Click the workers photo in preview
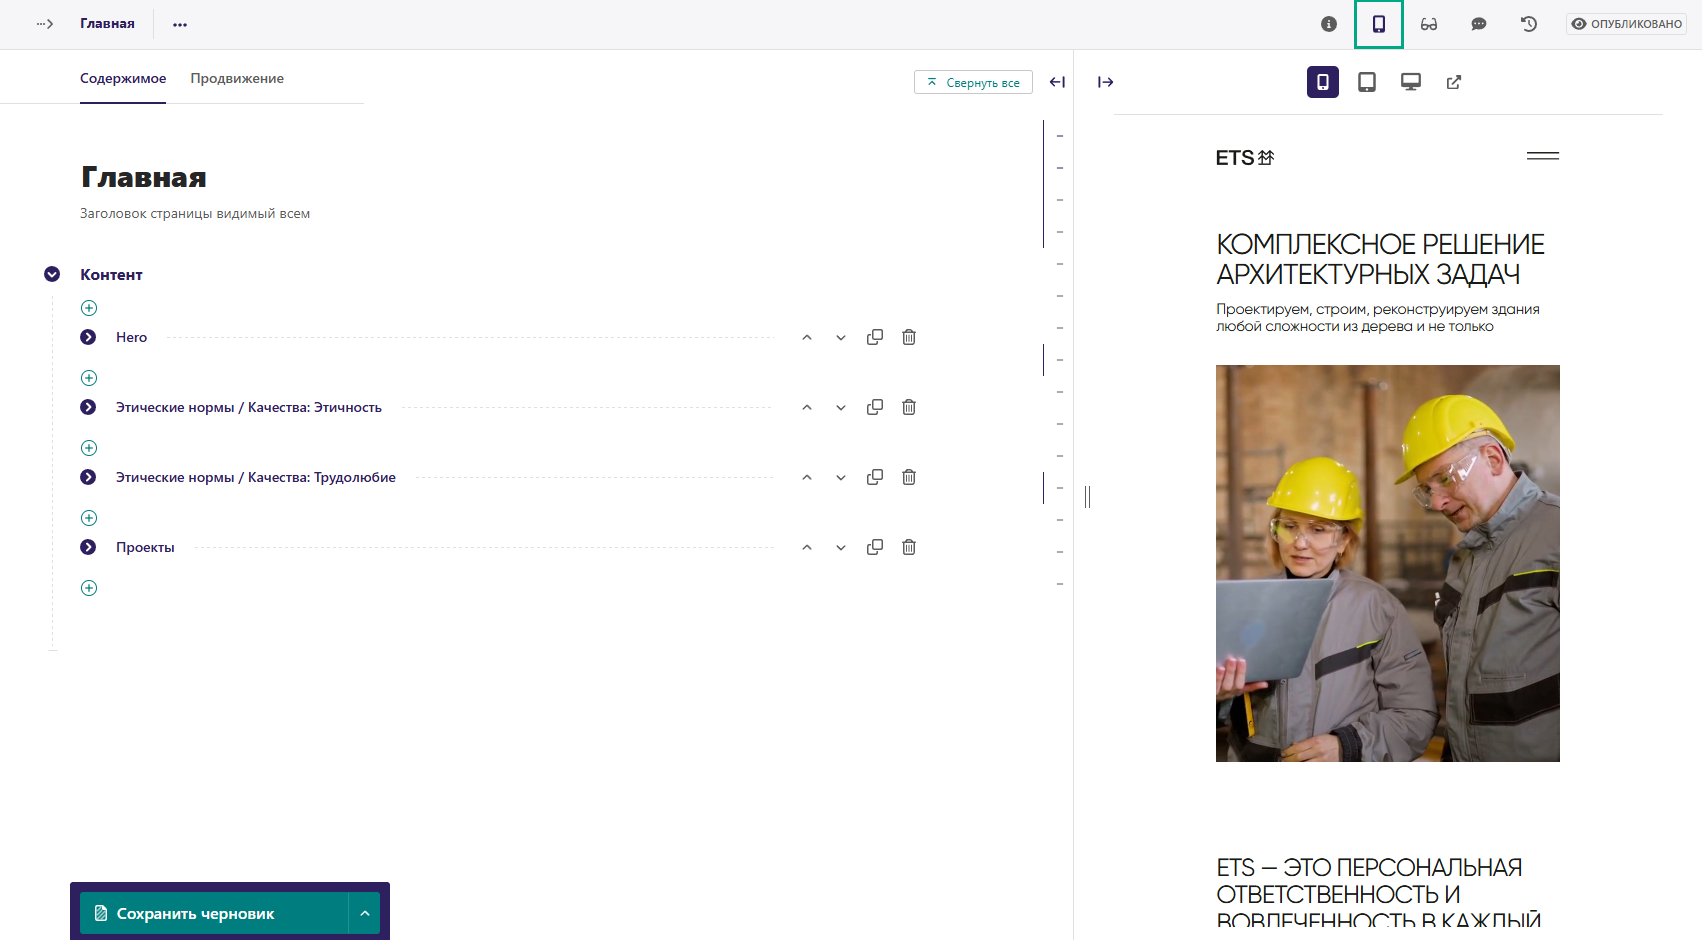Image resolution: width=1702 pixels, height=940 pixels. [x=1388, y=563]
